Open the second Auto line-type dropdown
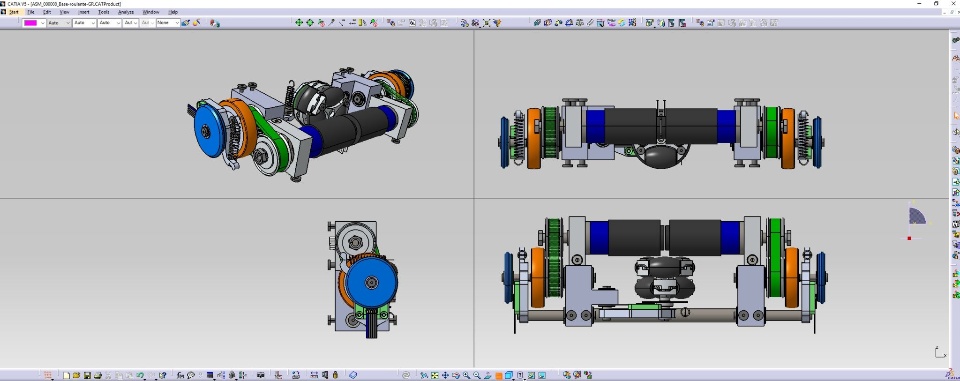Screen dimensions: 960x381 tap(84, 23)
